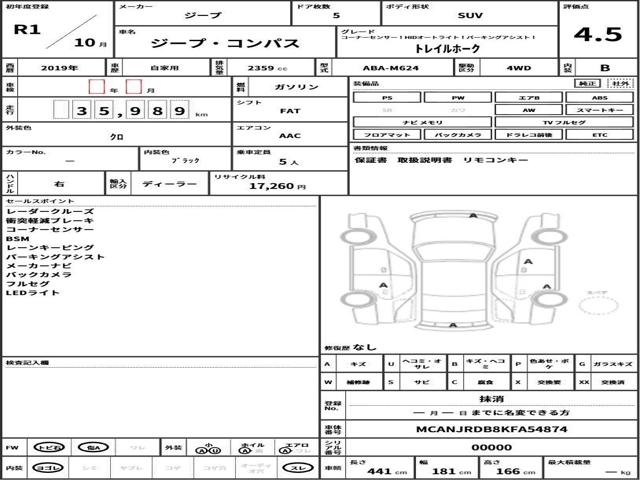640x480 pixels.
Task: Click the dotted spare tire circle
Action: click(x=598, y=306)
